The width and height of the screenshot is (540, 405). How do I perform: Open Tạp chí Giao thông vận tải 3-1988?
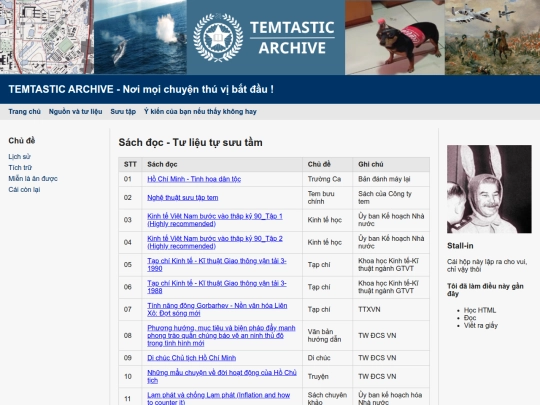[217, 287]
